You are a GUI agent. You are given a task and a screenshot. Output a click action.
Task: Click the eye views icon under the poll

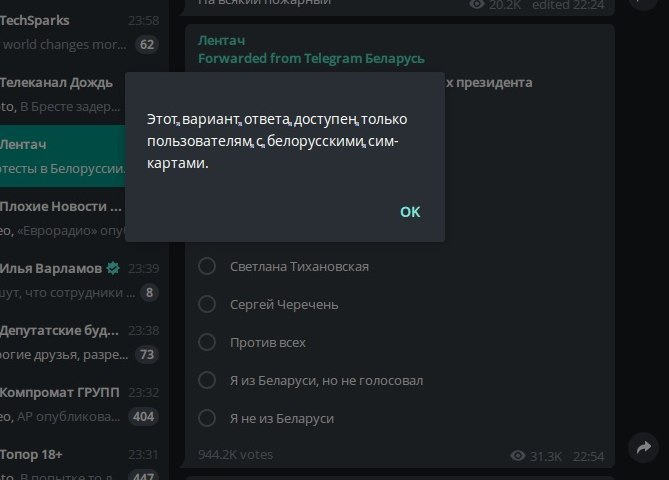pos(517,456)
